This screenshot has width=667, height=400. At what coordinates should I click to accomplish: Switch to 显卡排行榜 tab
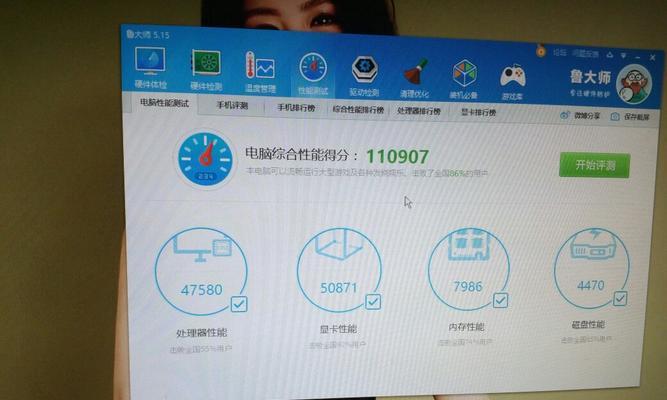coord(479,113)
